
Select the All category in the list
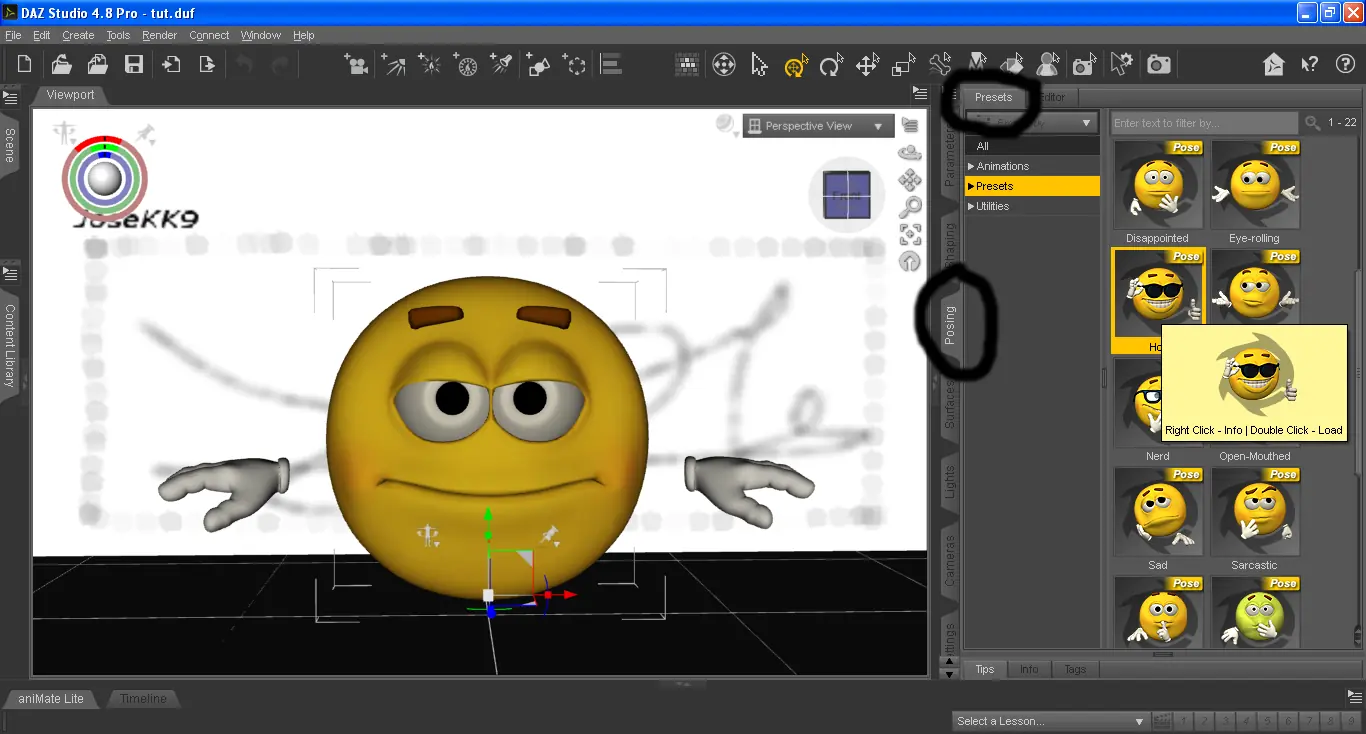coord(983,146)
